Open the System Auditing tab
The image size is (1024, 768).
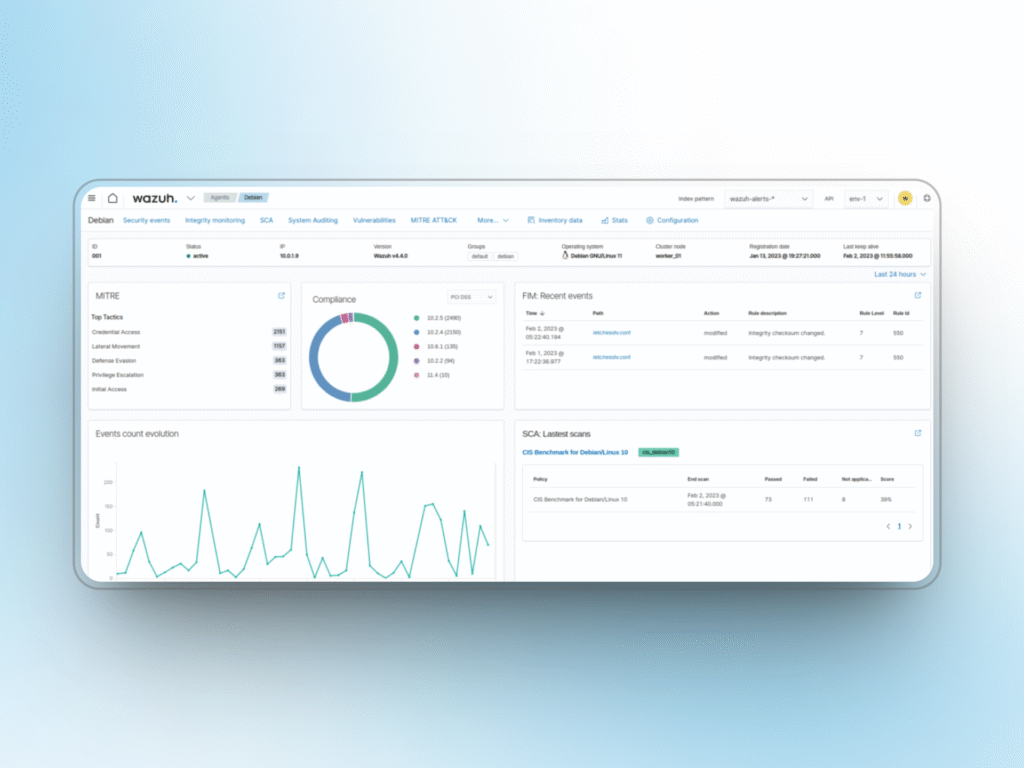click(x=313, y=220)
